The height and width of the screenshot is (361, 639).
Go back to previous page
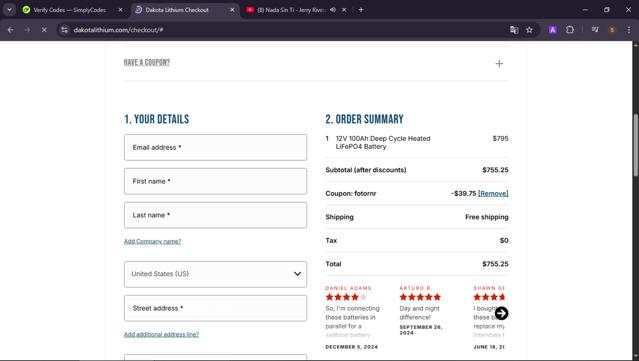(11, 30)
